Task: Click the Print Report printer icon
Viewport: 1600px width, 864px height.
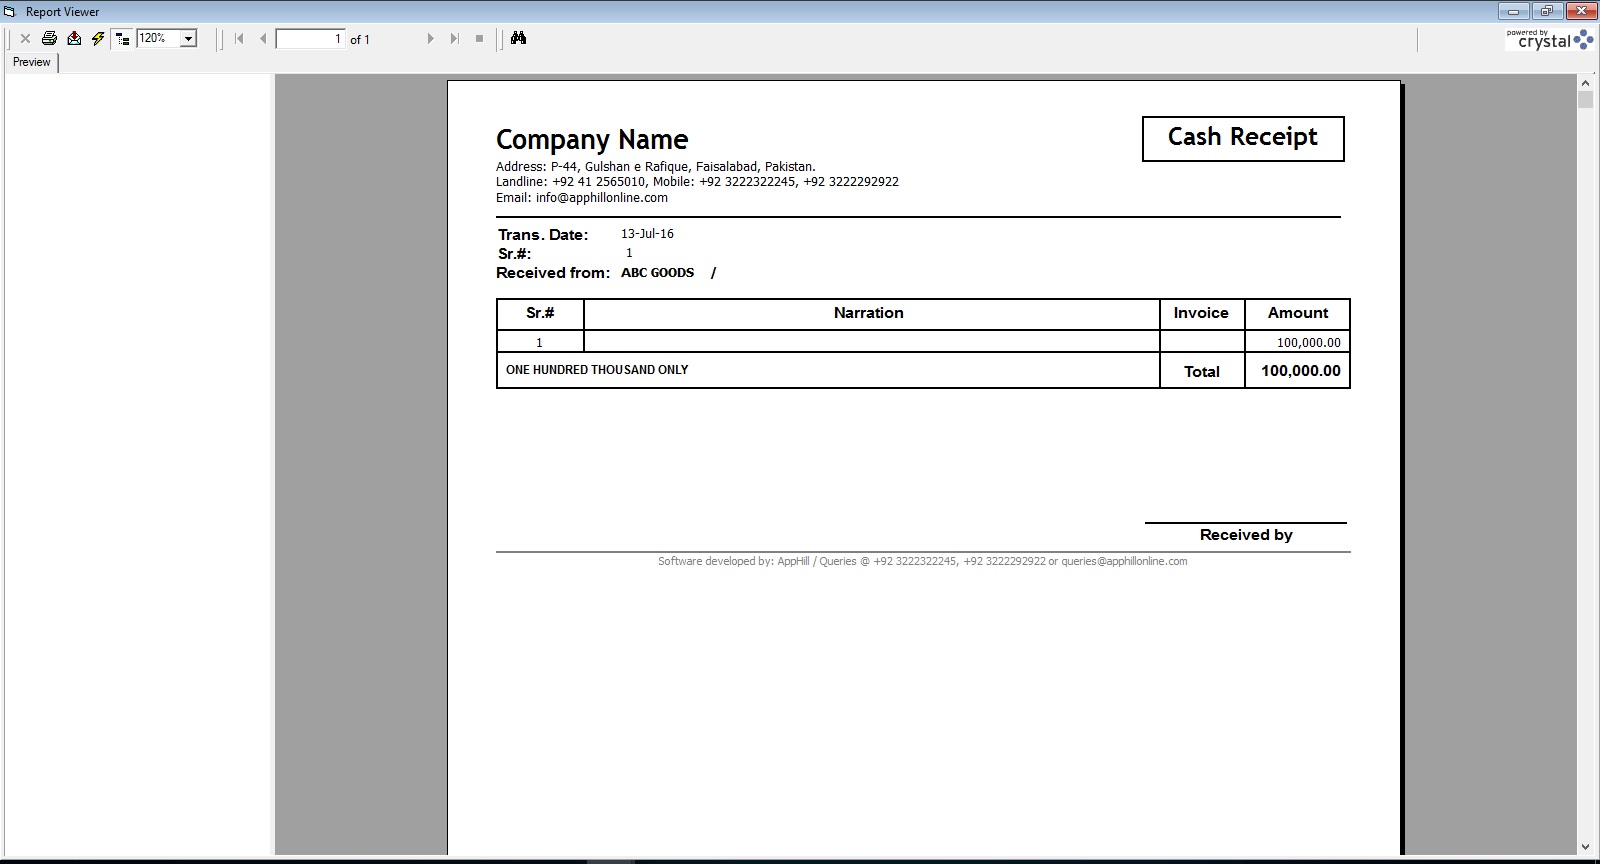Action: (49, 38)
